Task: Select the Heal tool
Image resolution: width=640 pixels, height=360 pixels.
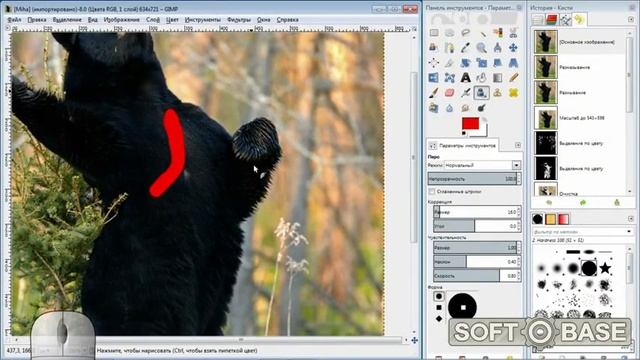Action: point(513,93)
